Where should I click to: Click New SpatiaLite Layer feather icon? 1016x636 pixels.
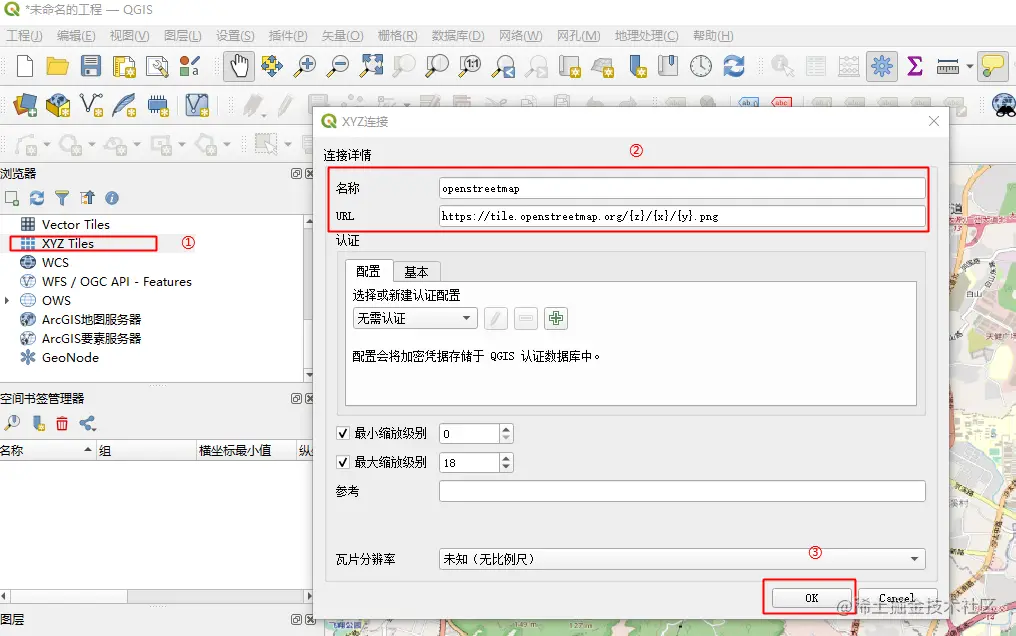(x=124, y=105)
